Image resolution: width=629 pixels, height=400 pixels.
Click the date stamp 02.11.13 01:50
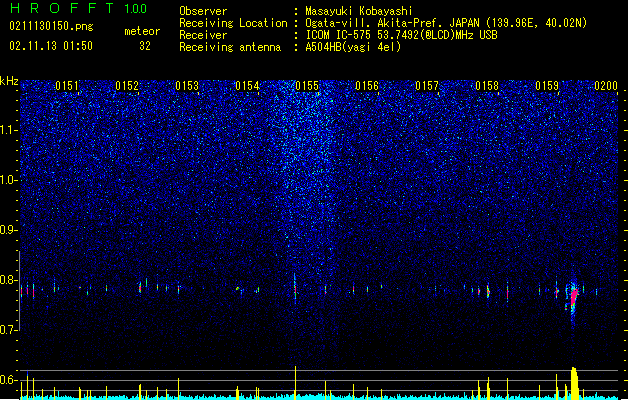tap(51, 46)
